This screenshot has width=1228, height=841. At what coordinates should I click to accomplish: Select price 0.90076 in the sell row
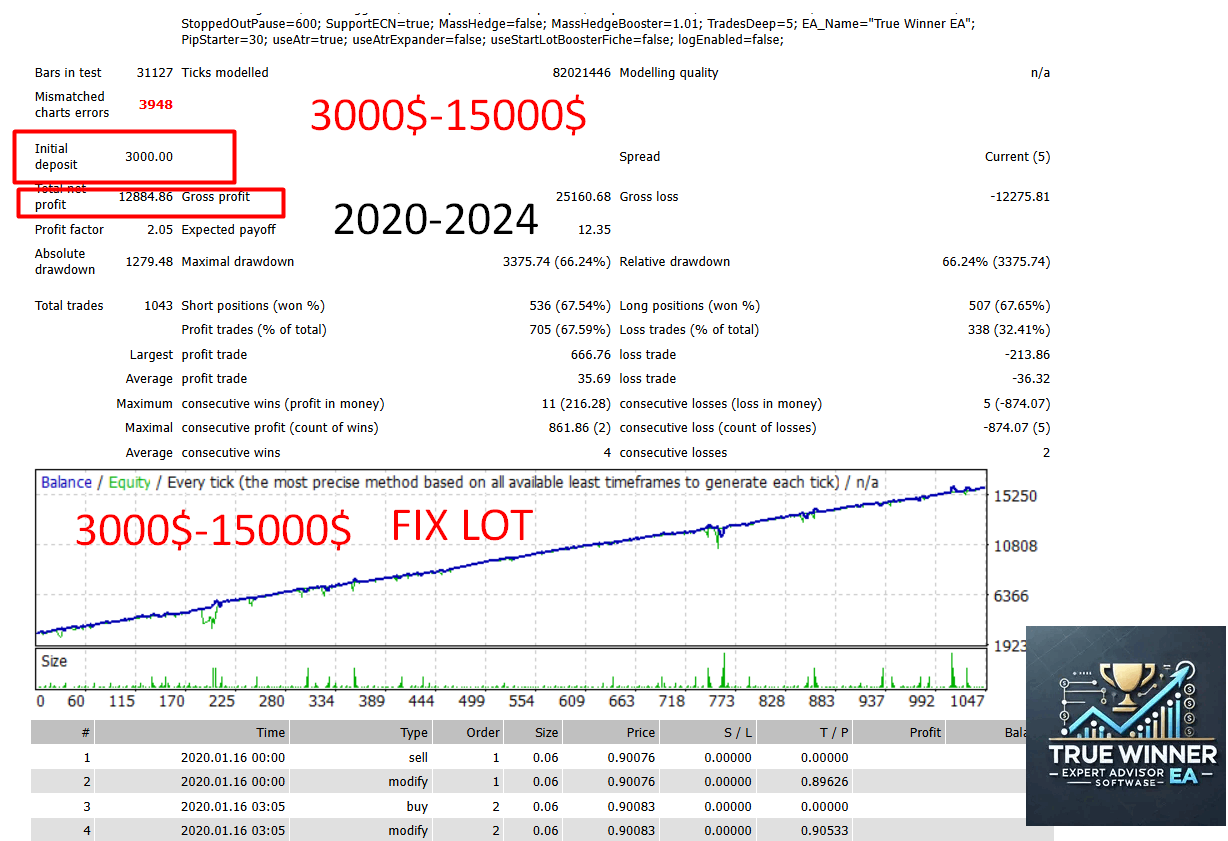tap(631, 758)
